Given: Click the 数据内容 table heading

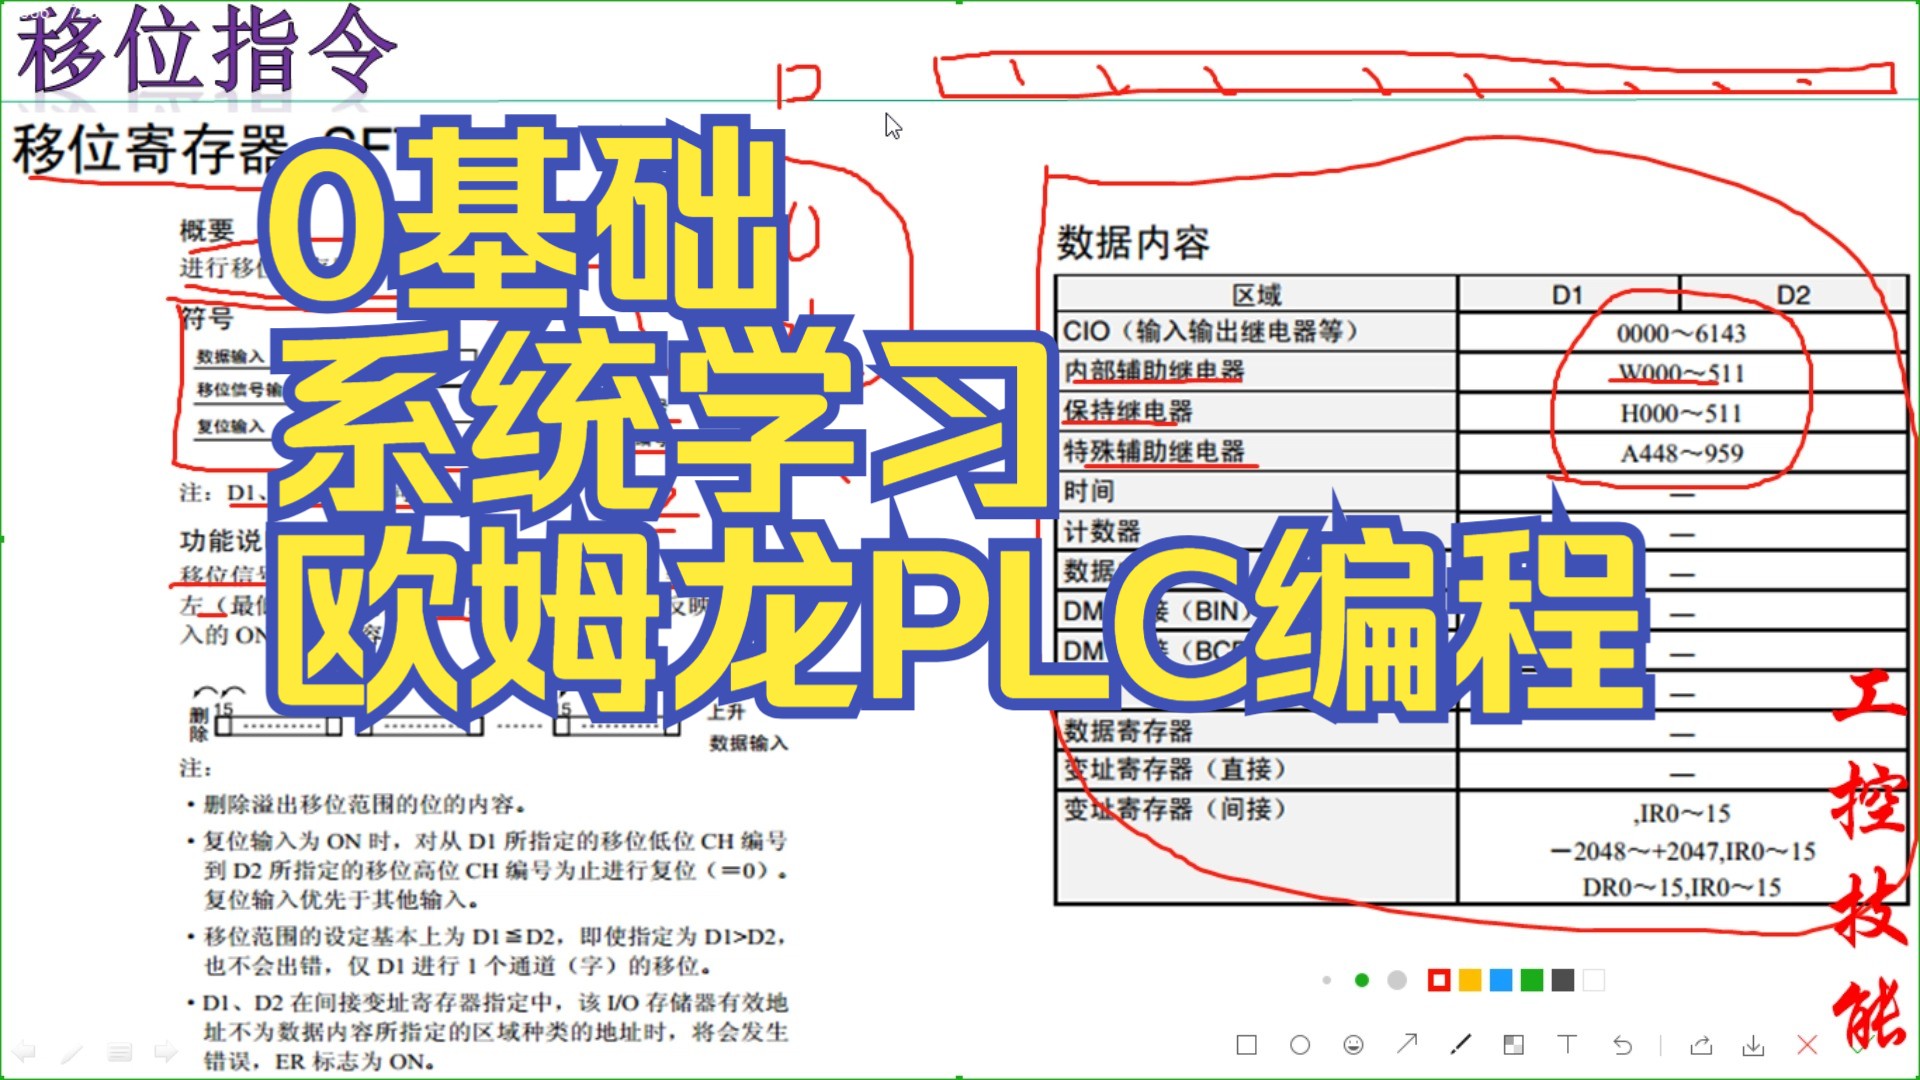Looking at the screenshot, I should point(1133,243).
